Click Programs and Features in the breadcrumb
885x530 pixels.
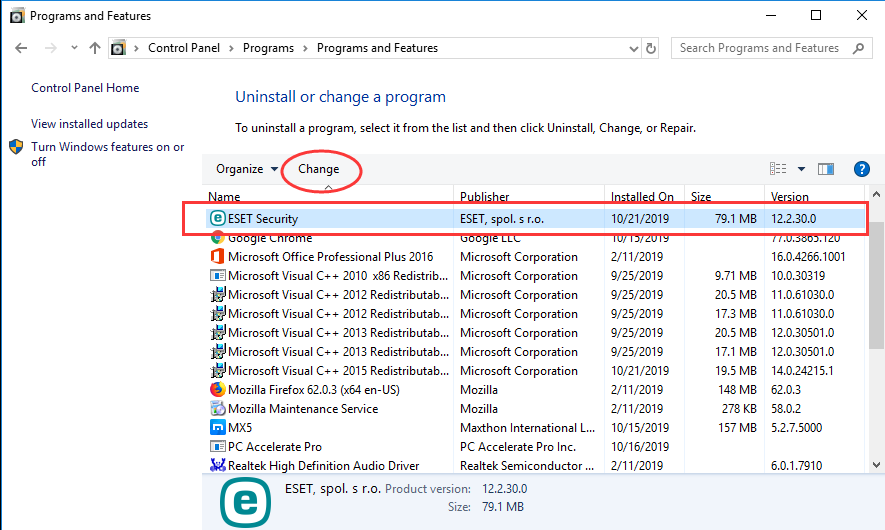(377, 48)
